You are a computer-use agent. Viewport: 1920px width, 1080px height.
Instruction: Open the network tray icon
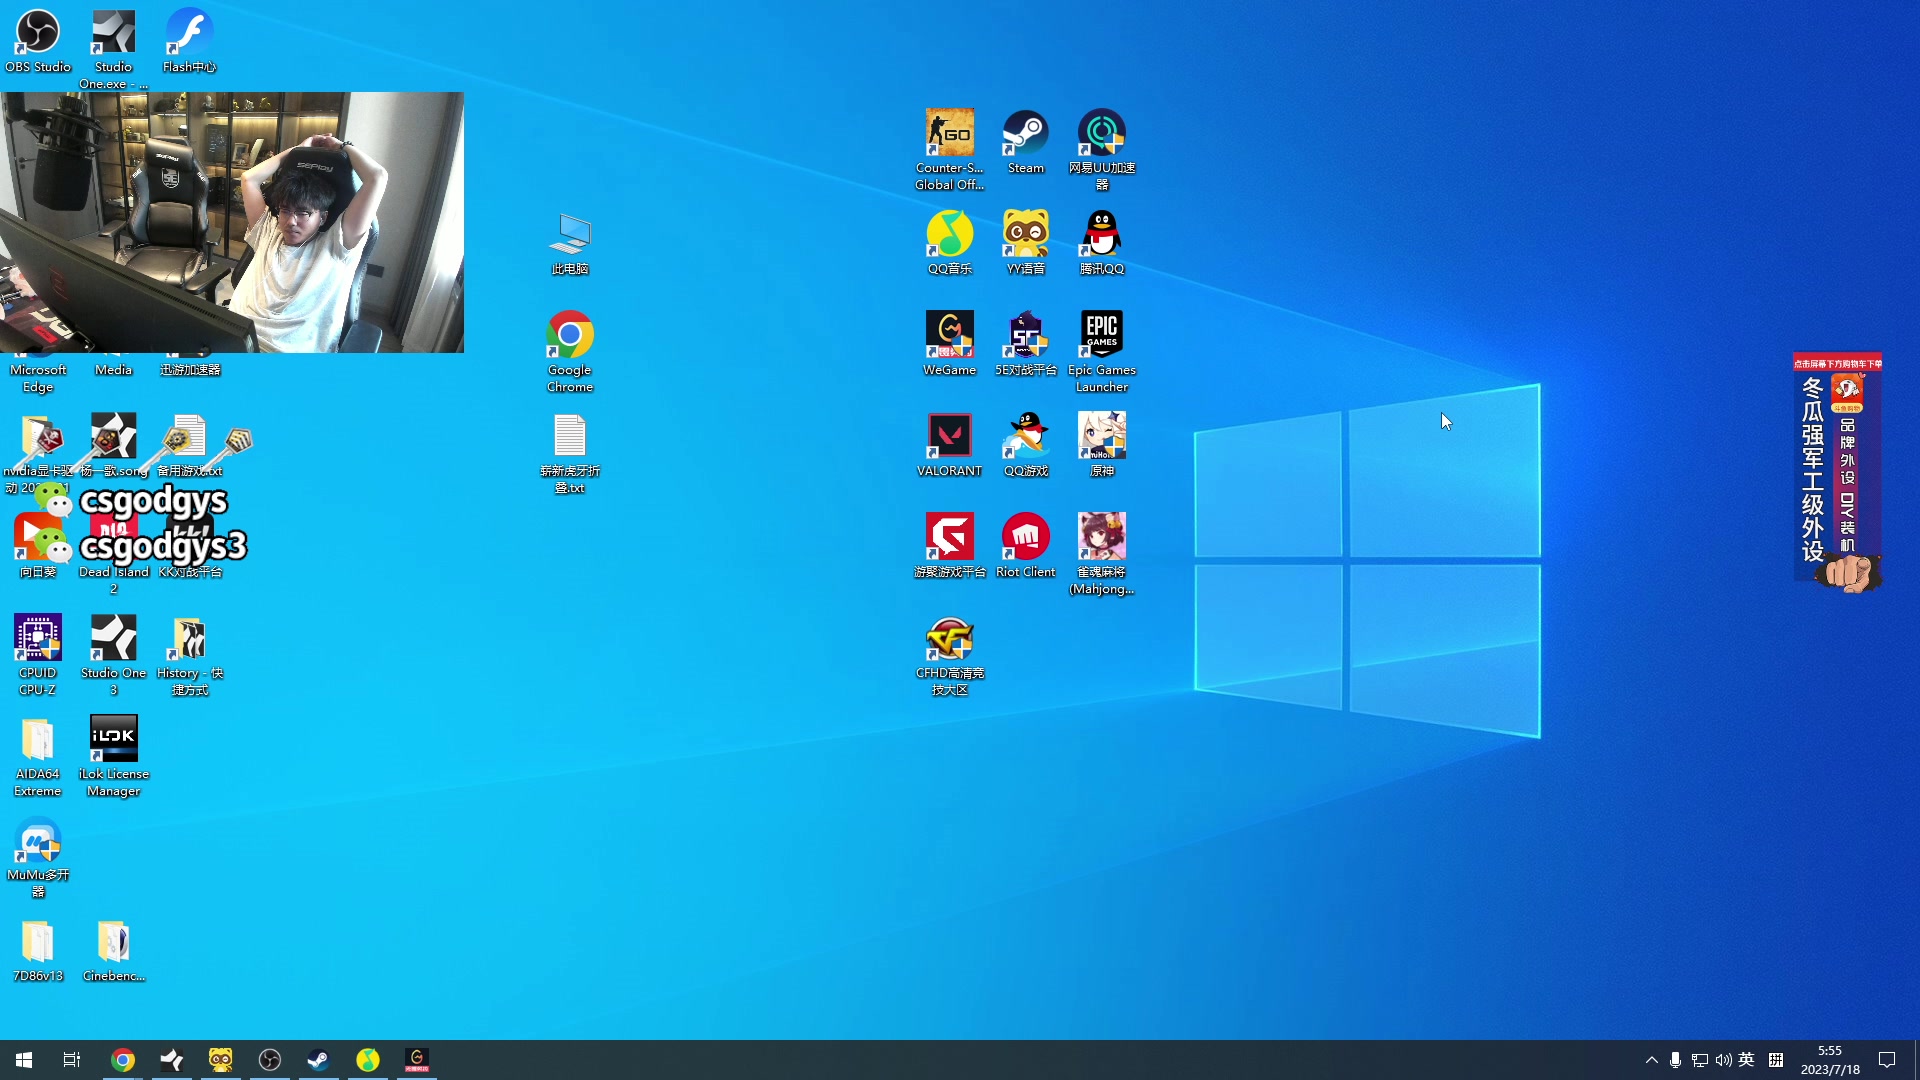(1700, 1060)
